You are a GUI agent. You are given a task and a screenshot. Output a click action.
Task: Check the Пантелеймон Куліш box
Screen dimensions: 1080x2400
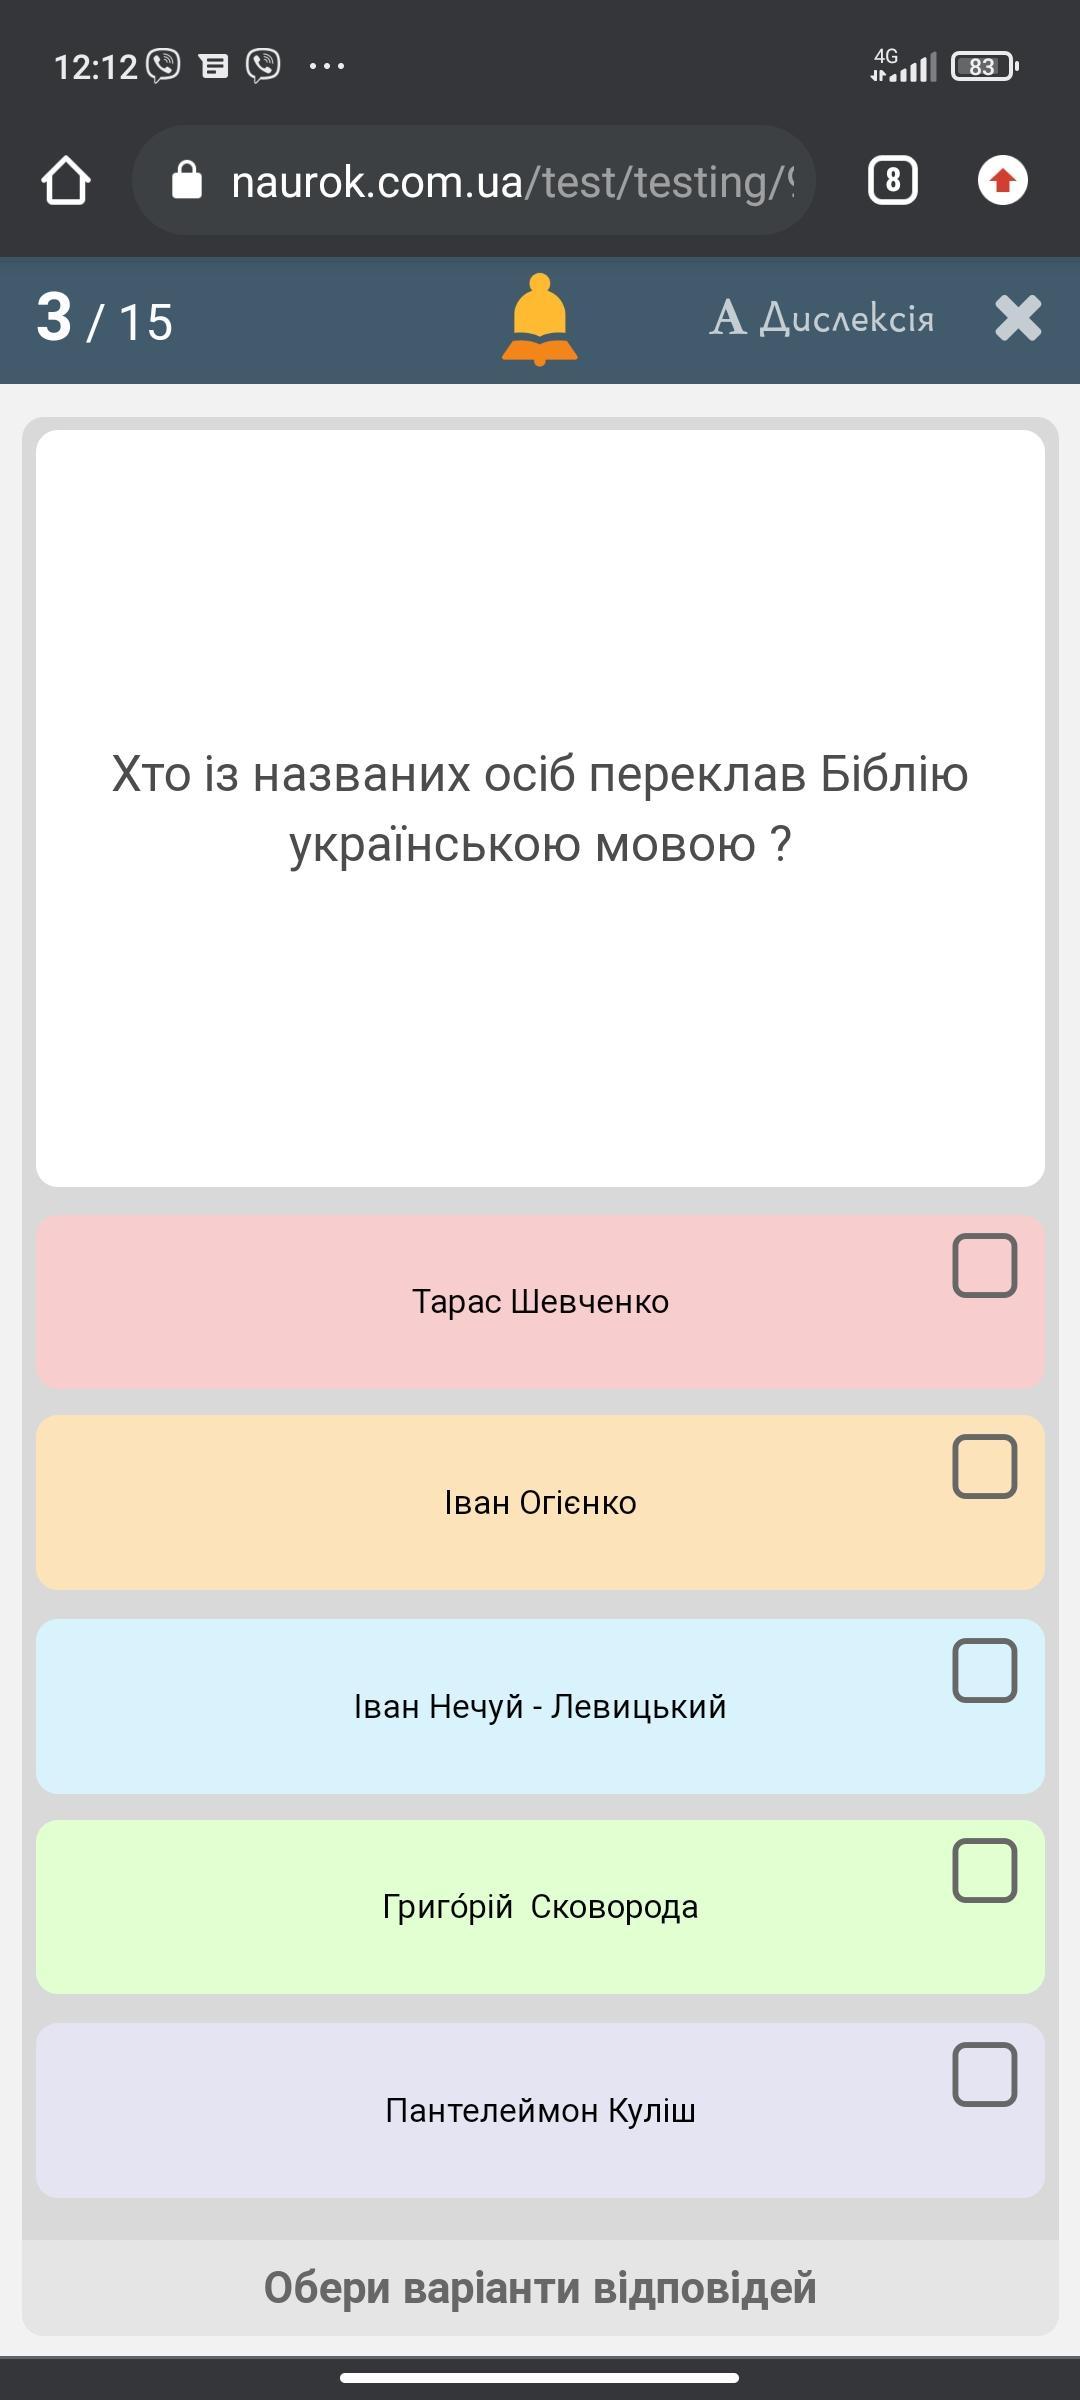[x=985, y=2074]
